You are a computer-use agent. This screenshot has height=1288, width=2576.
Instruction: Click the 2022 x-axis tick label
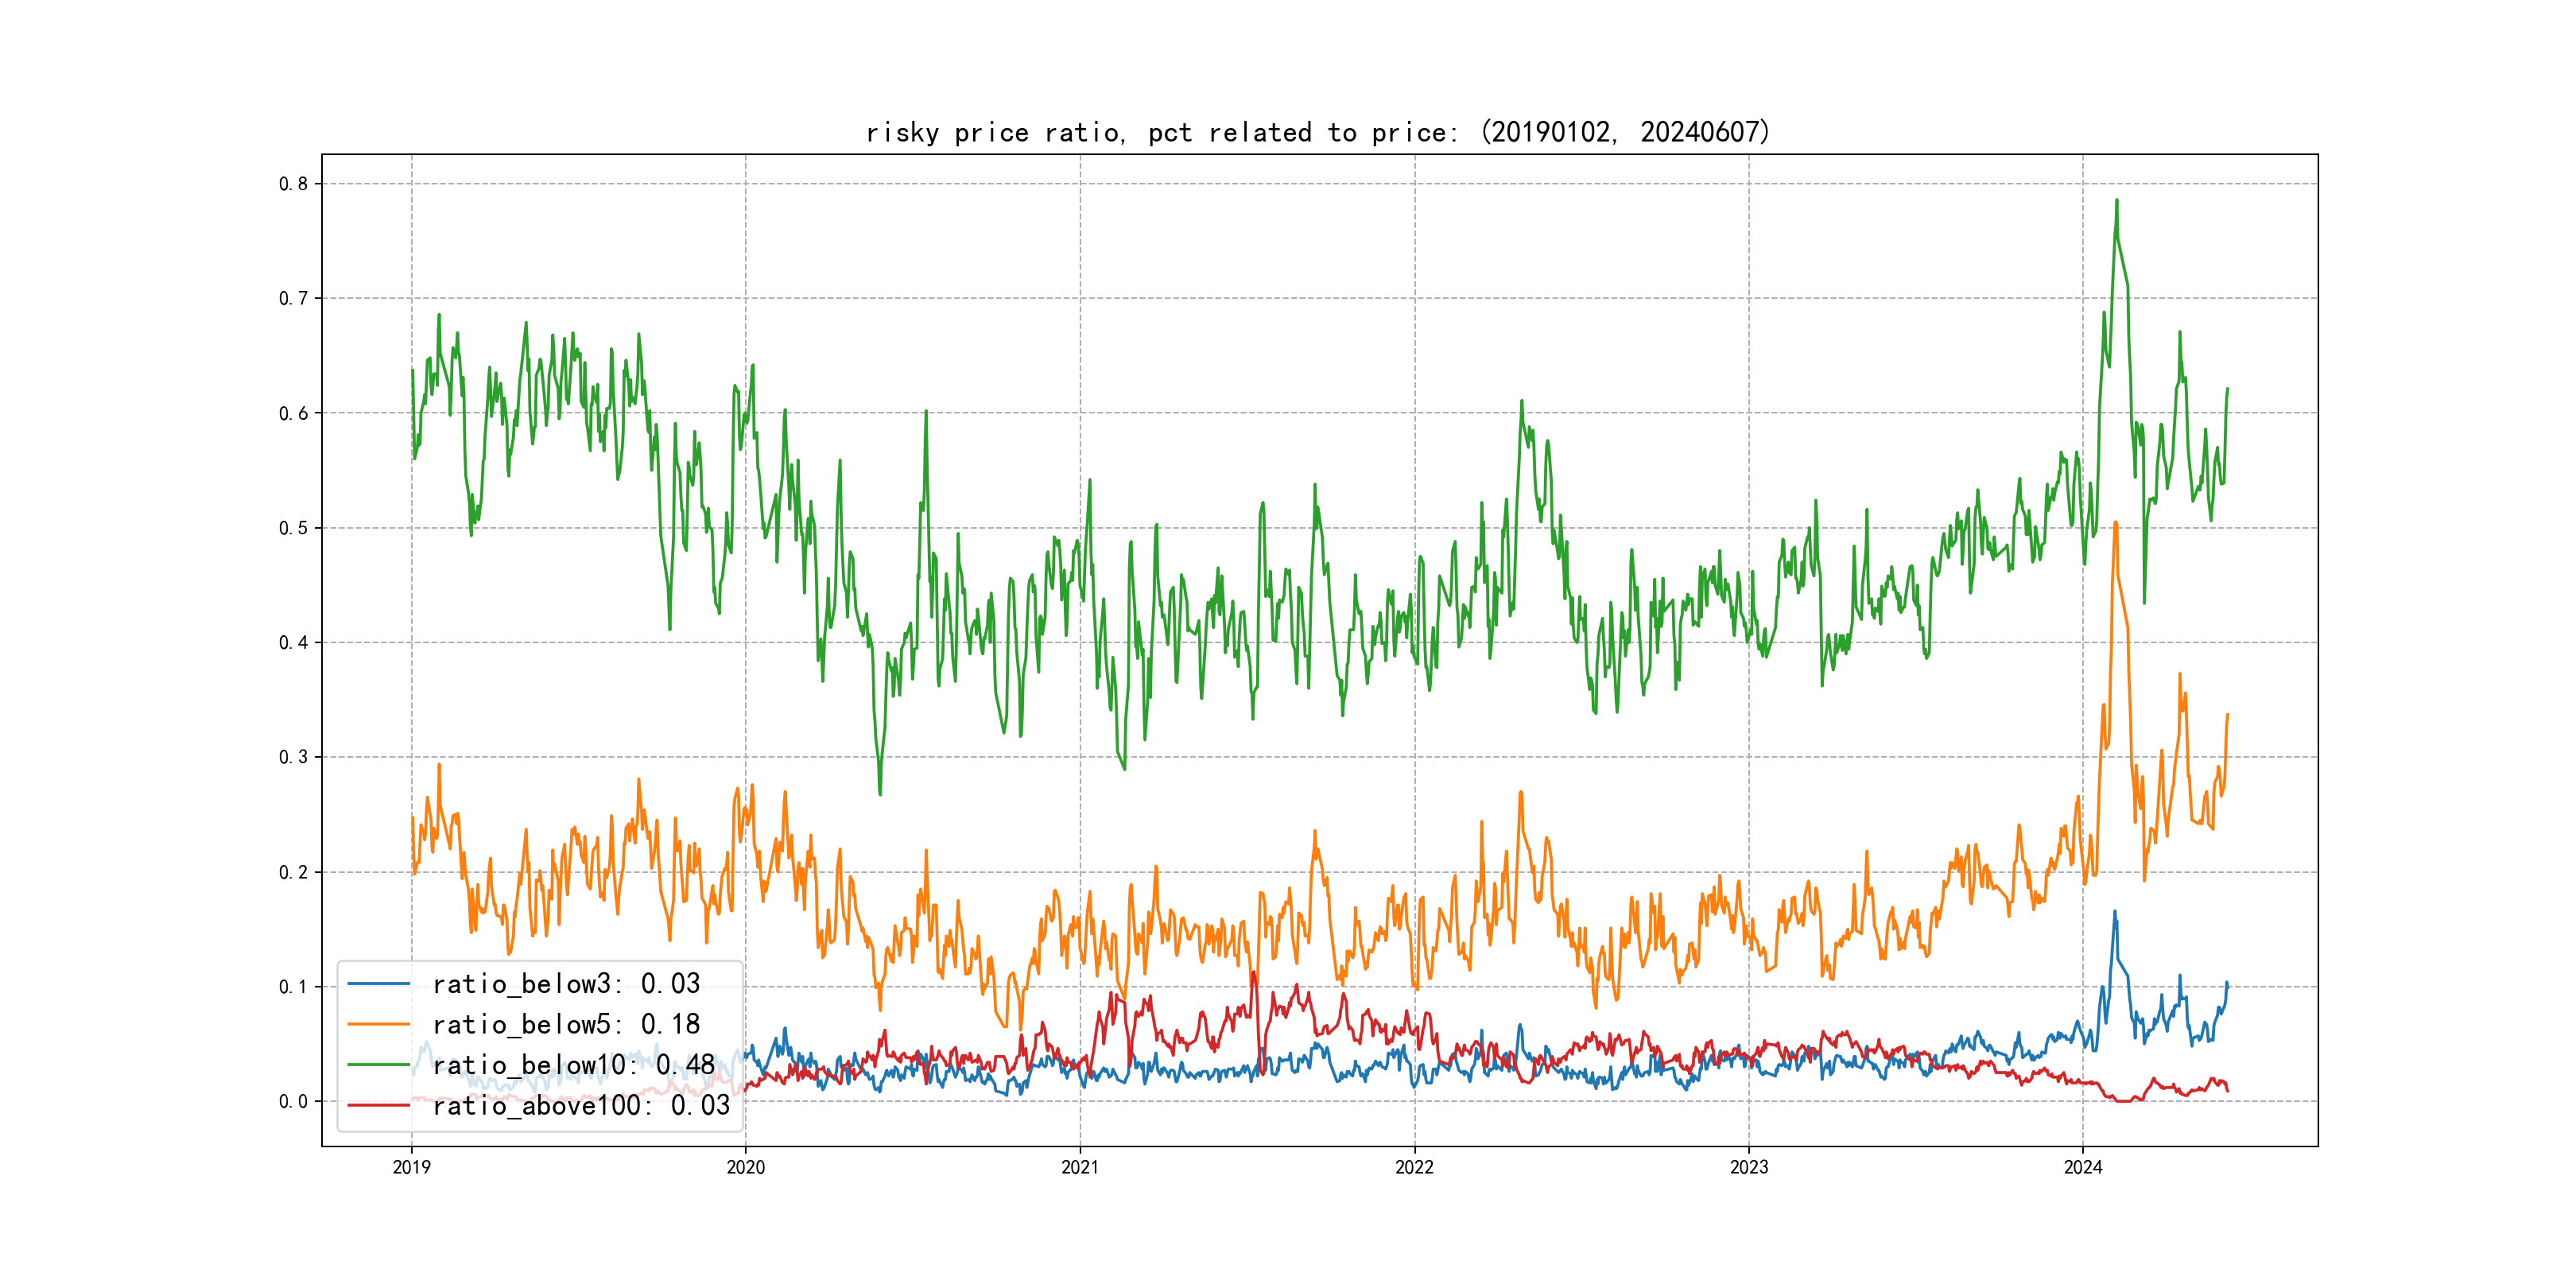pyautogui.click(x=1414, y=1167)
